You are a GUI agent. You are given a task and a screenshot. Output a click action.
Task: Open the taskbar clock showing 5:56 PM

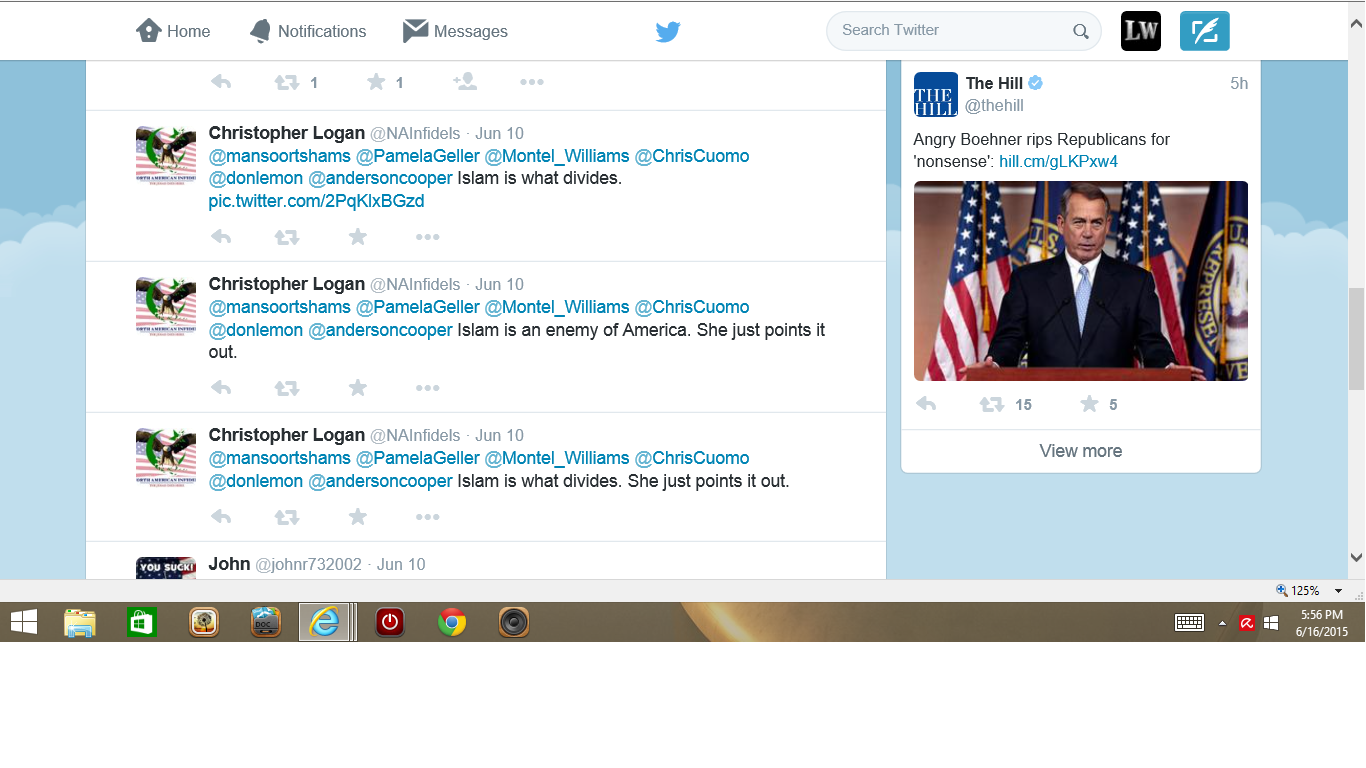pyautogui.click(x=1322, y=623)
